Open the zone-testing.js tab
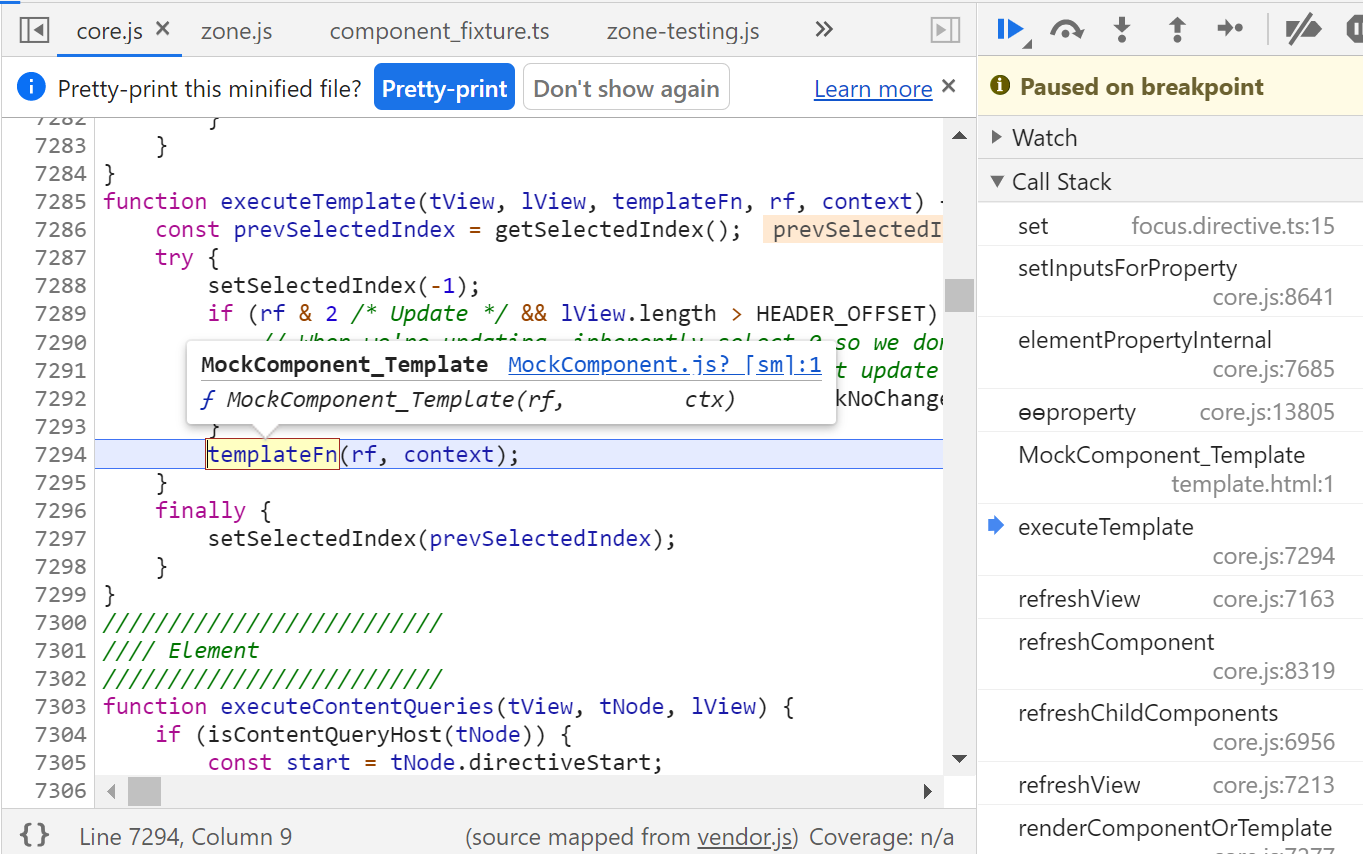The height and width of the screenshot is (854, 1363). coord(683,31)
